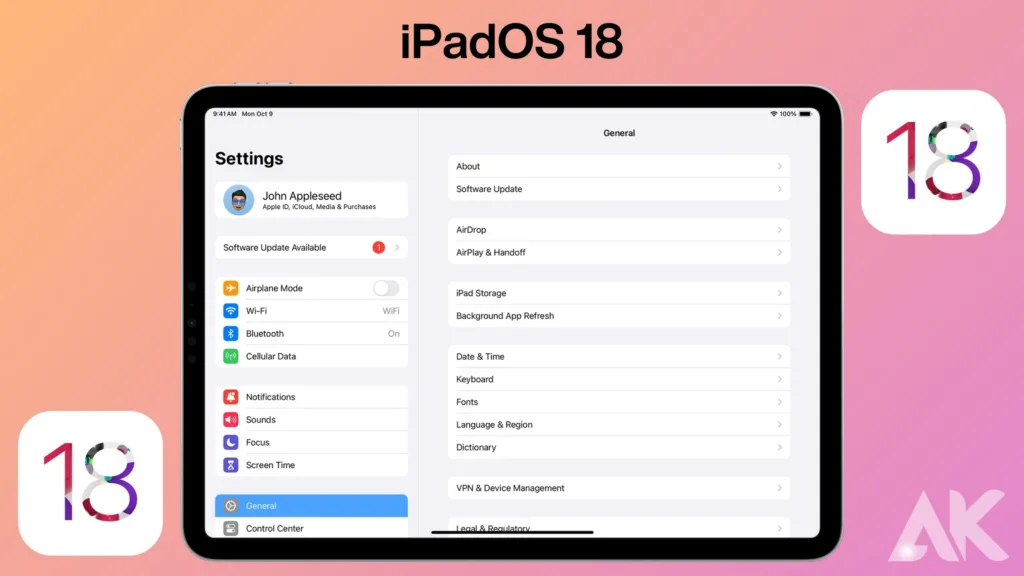
Task: Open AirDrop settings
Action: click(x=619, y=230)
